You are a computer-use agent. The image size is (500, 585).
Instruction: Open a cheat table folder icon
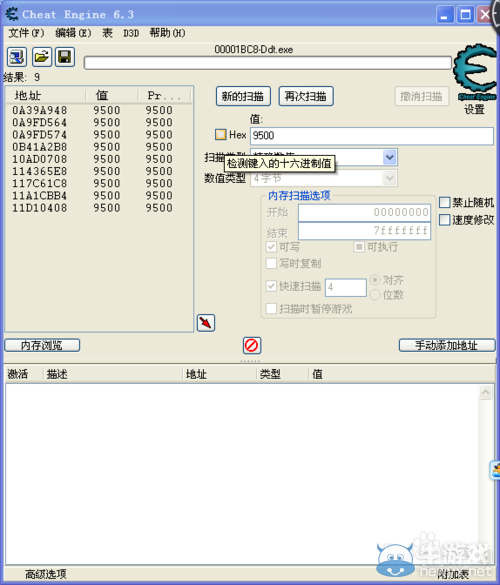[41, 57]
